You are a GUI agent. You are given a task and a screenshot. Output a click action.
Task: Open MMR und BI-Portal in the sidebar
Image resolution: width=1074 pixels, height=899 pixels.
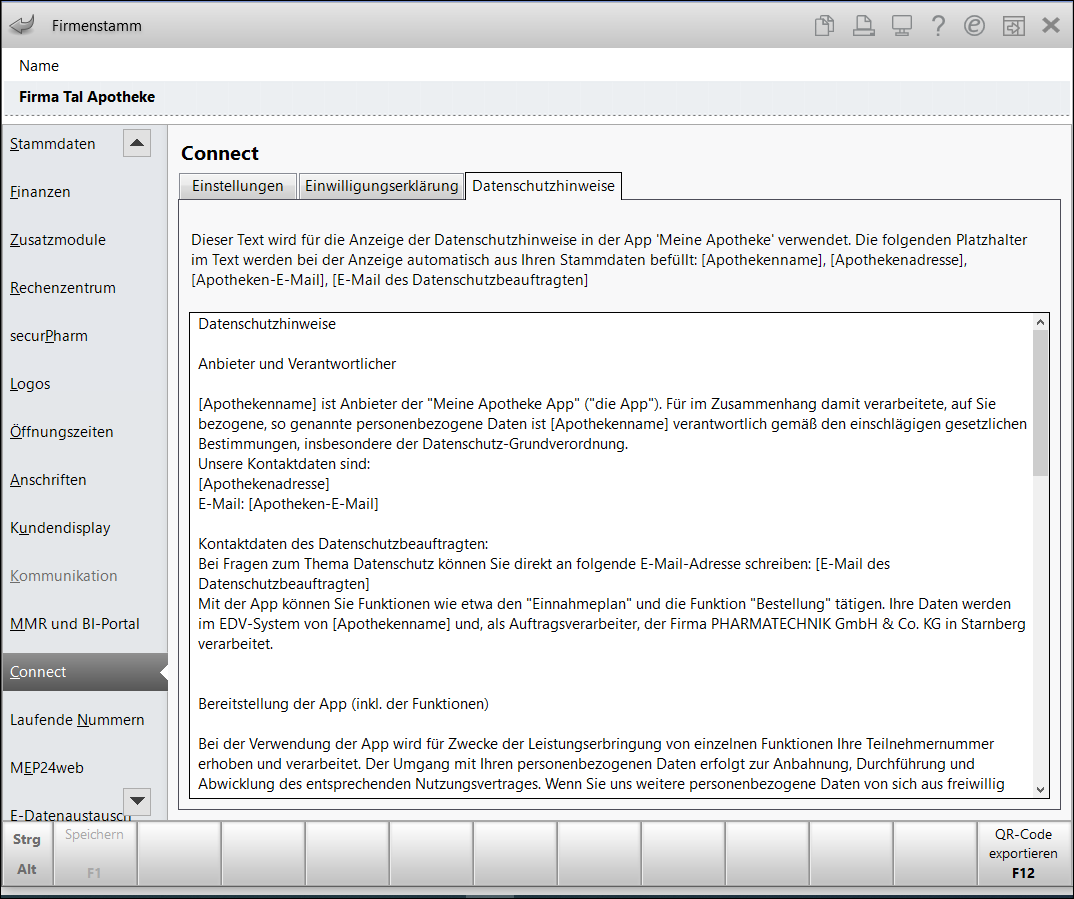coord(75,623)
